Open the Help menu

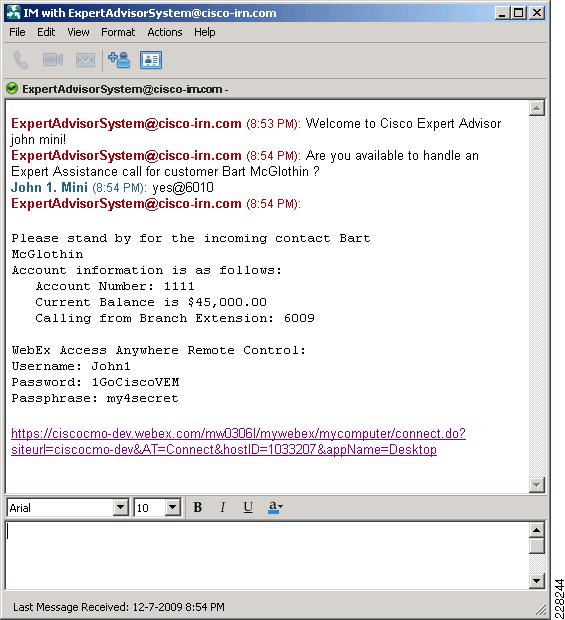(x=204, y=32)
